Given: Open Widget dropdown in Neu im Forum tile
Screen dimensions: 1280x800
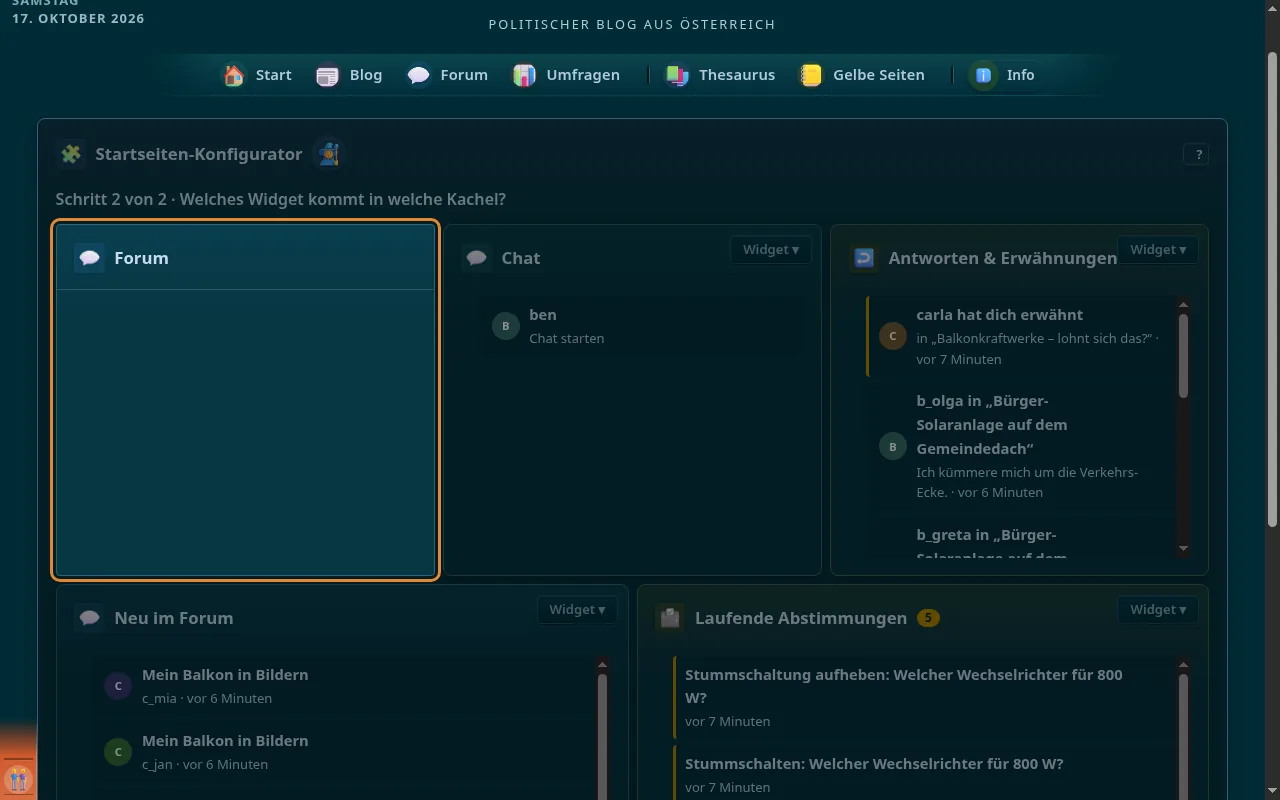Looking at the screenshot, I should [577, 610].
